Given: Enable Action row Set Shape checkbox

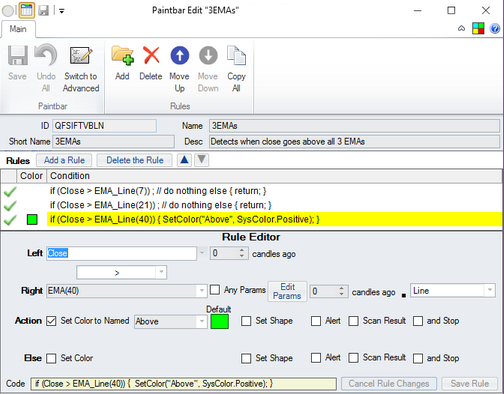Looking at the screenshot, I should click(246, 321).
